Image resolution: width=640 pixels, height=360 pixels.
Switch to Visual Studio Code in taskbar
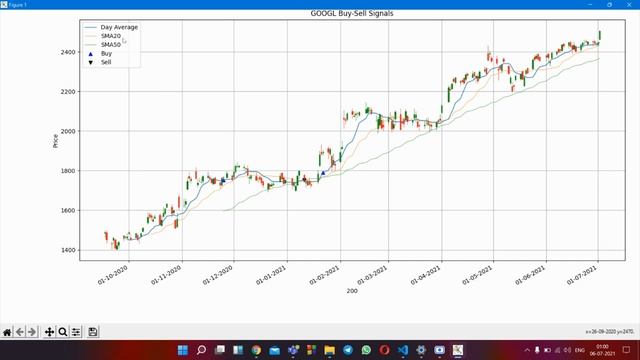click(402, 350)
